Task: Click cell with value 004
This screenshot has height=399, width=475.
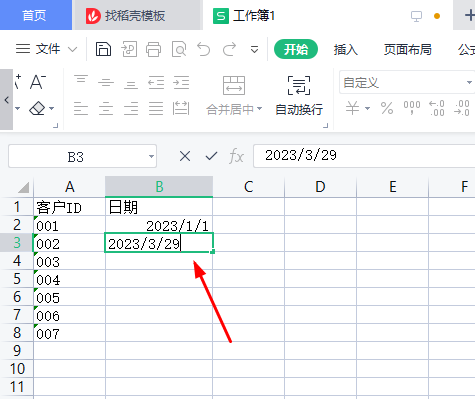Action: tap(69, 279)
